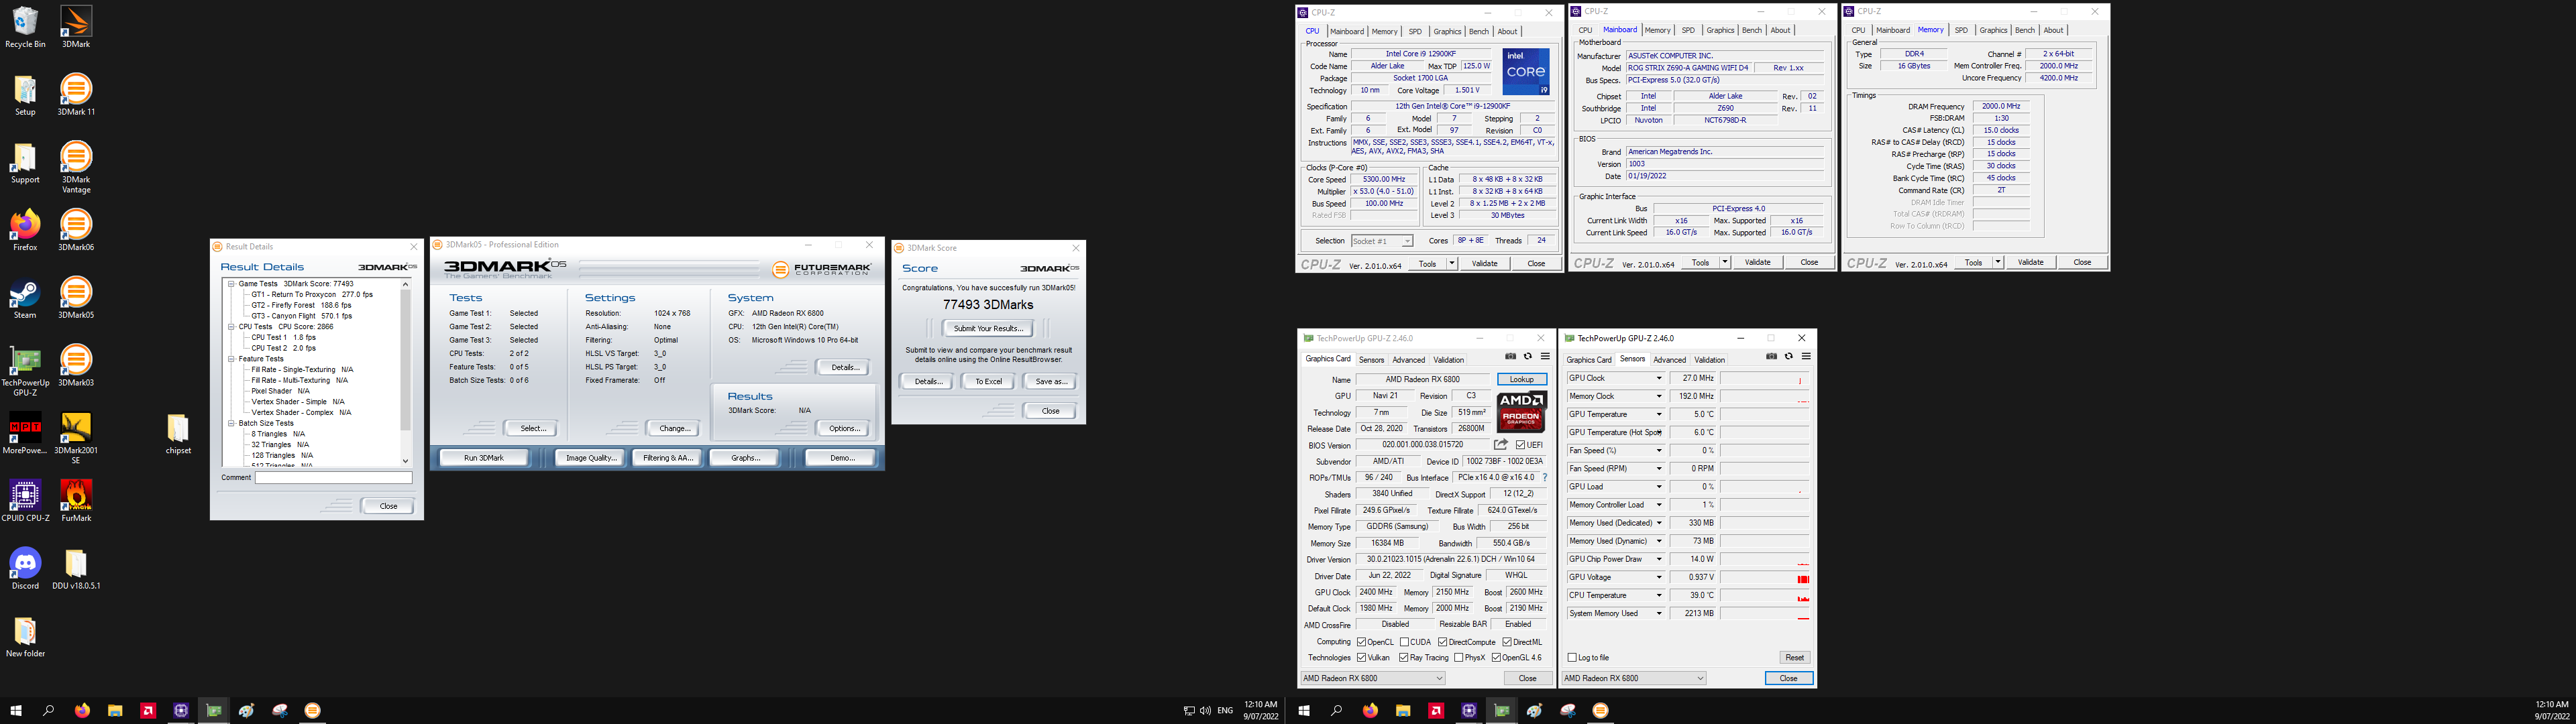2576x724 pixels.
Task: Open the System Memory Used sensor dropdown
Action: coord(1659,614)
